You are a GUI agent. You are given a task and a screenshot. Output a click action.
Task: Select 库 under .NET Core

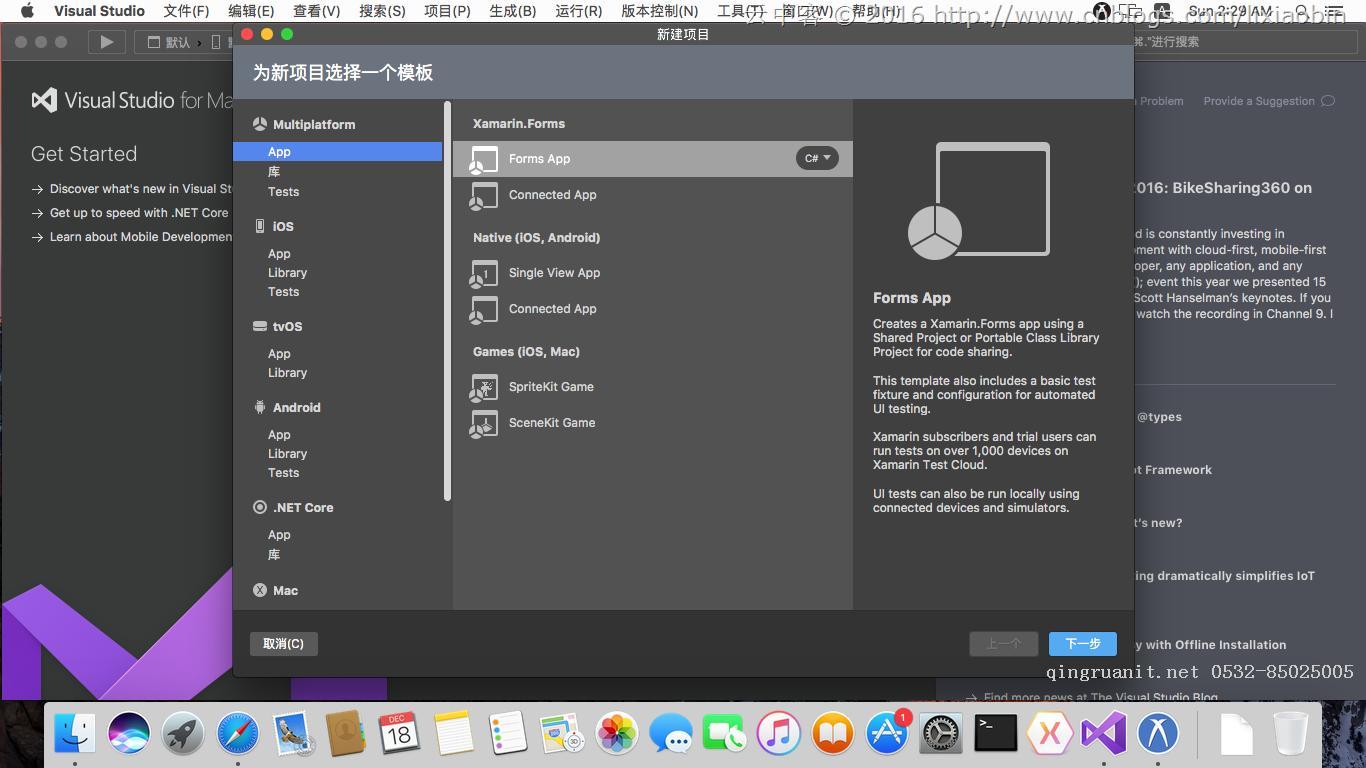274,555
